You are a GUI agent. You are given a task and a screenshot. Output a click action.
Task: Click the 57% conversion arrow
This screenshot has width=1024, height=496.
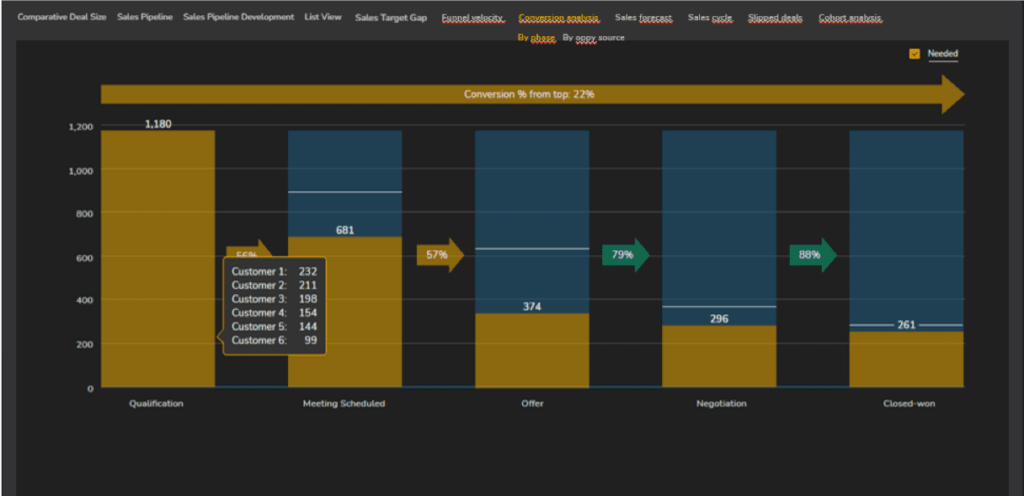coord(439,255)
